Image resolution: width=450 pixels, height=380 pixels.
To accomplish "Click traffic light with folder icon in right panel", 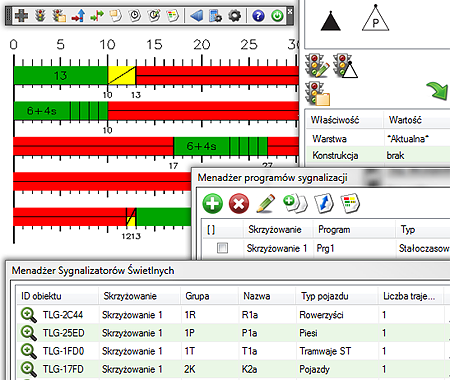I will coord(317,94).
